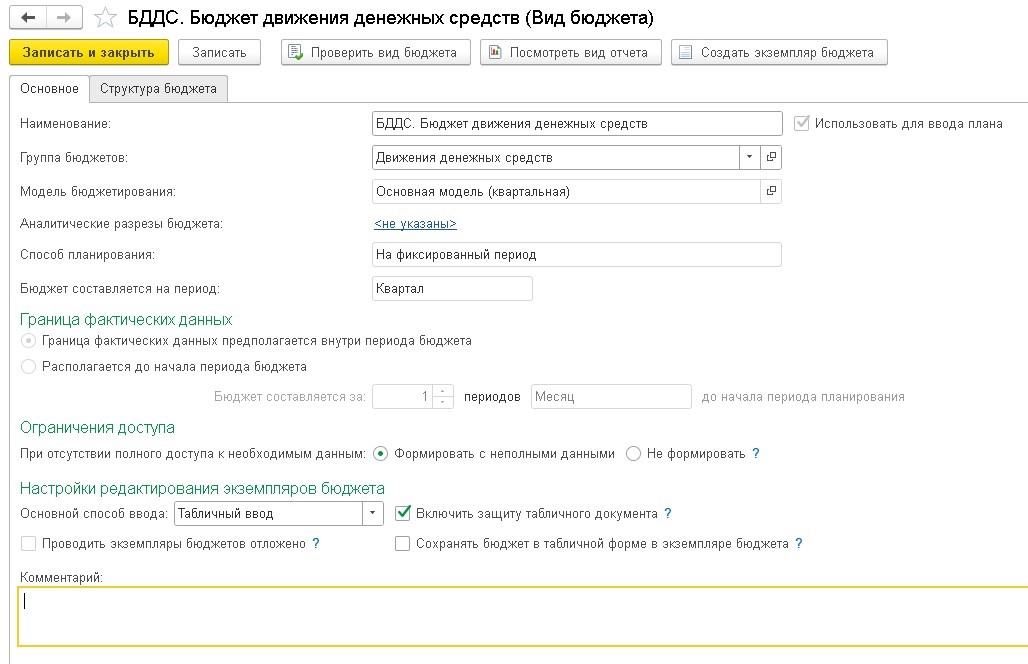Image resolution: width=1028 pixels, height=664 pixels.
Task: Add budget type to favorites star
Action: [x=103, y=18]
